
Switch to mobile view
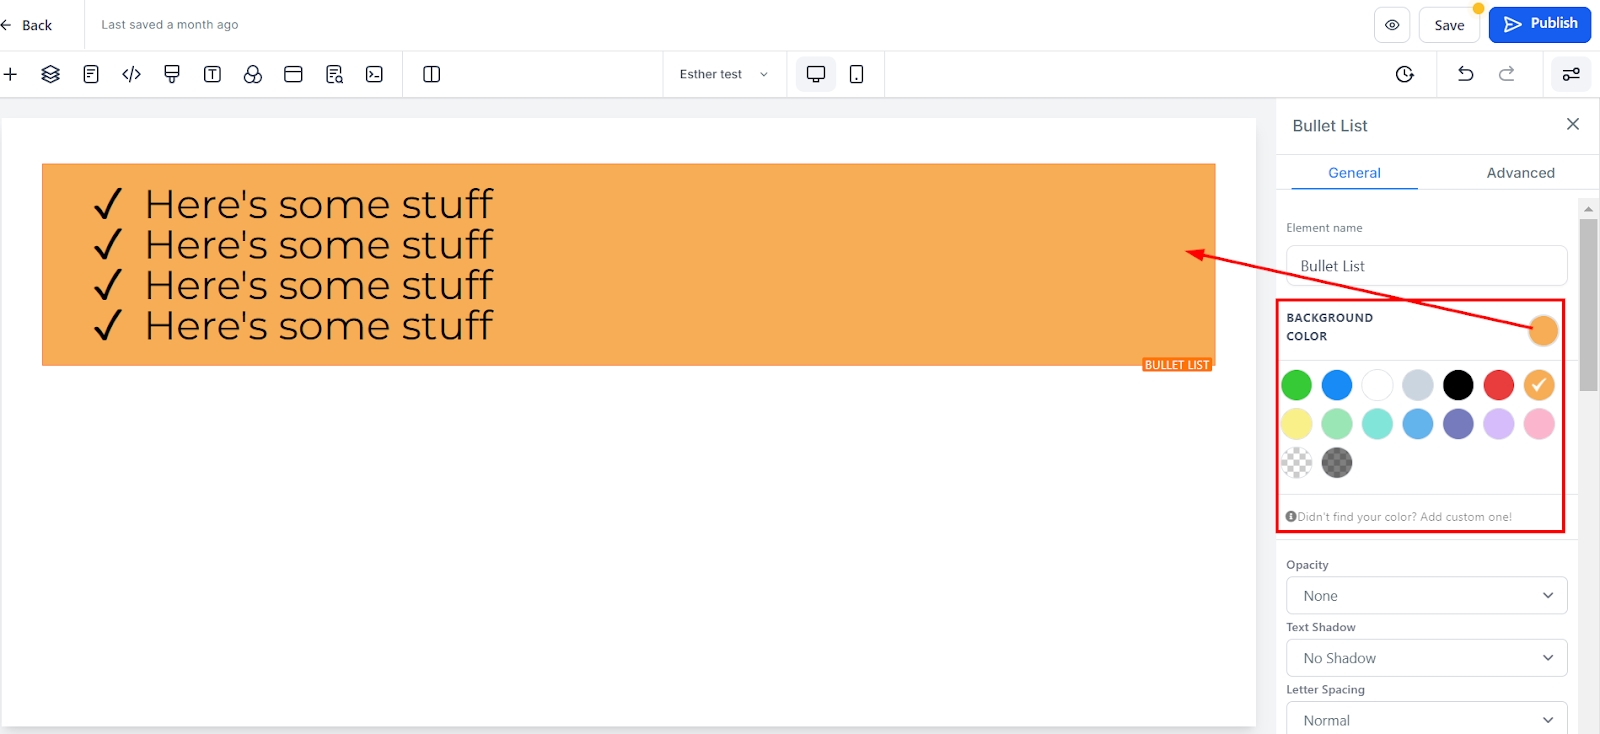coord(856,74)
